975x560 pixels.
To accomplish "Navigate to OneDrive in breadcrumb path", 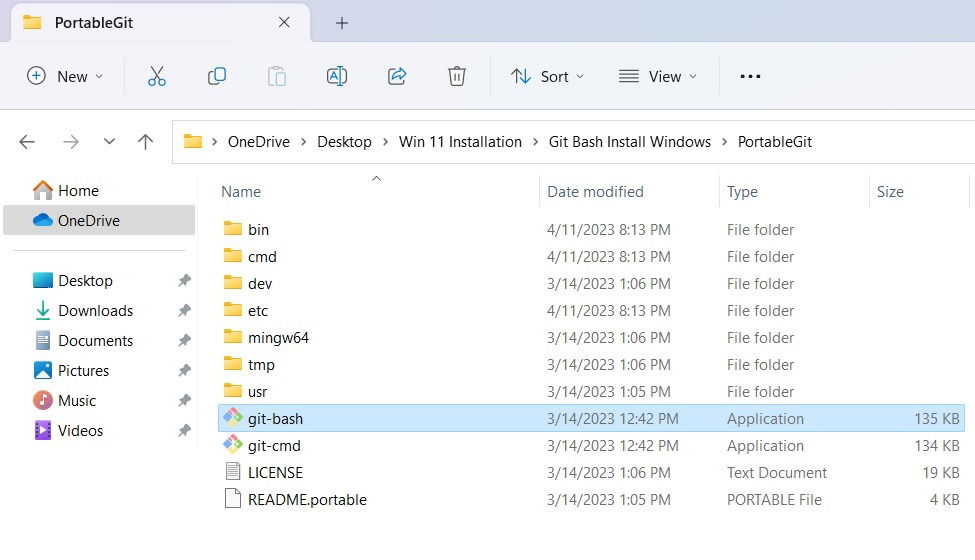I will 259,142.
